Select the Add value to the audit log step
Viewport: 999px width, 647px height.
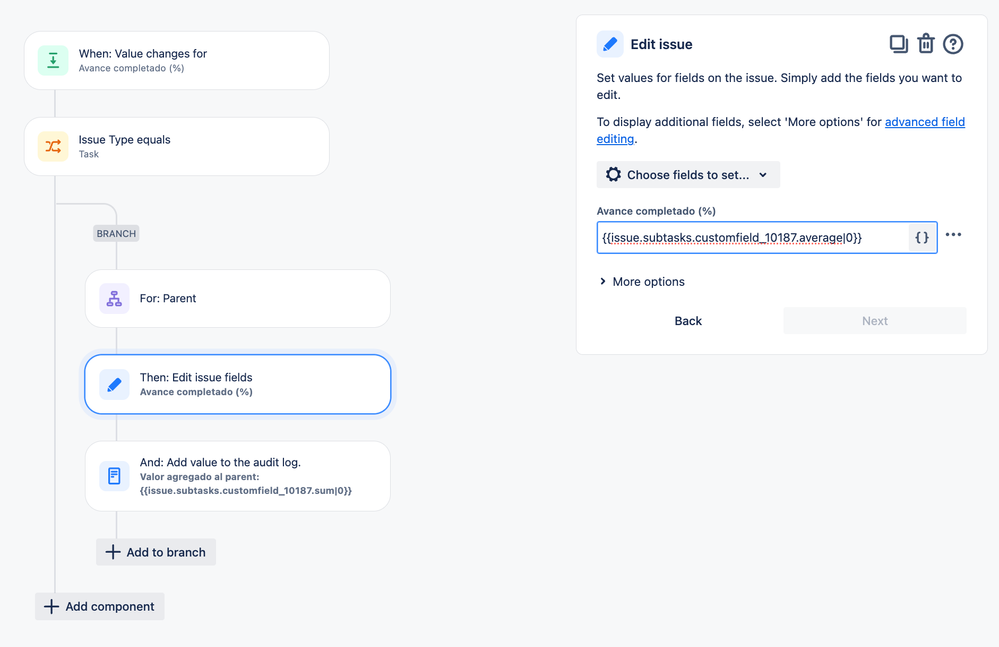point(238,476)
